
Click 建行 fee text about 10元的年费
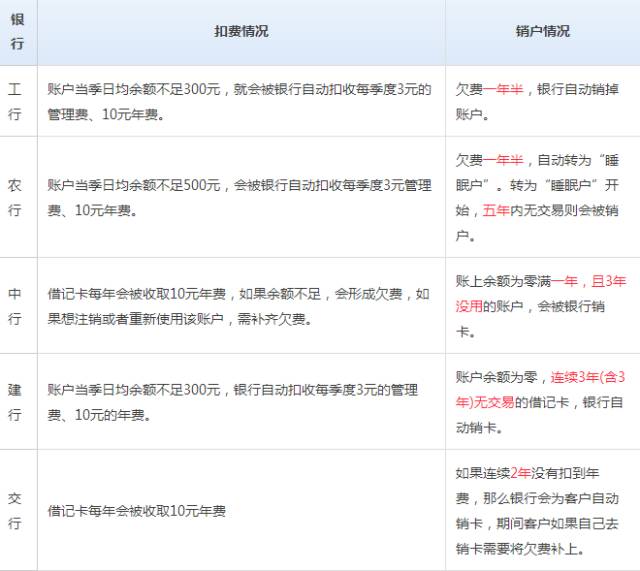click(x=233, y=402)
